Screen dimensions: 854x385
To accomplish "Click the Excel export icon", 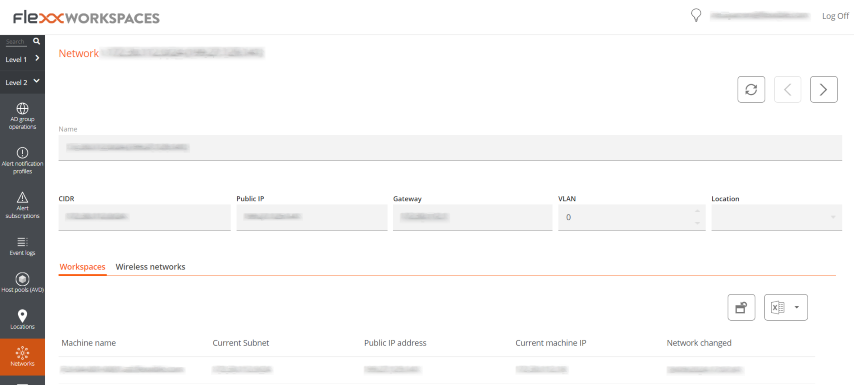I will point(778,308).
